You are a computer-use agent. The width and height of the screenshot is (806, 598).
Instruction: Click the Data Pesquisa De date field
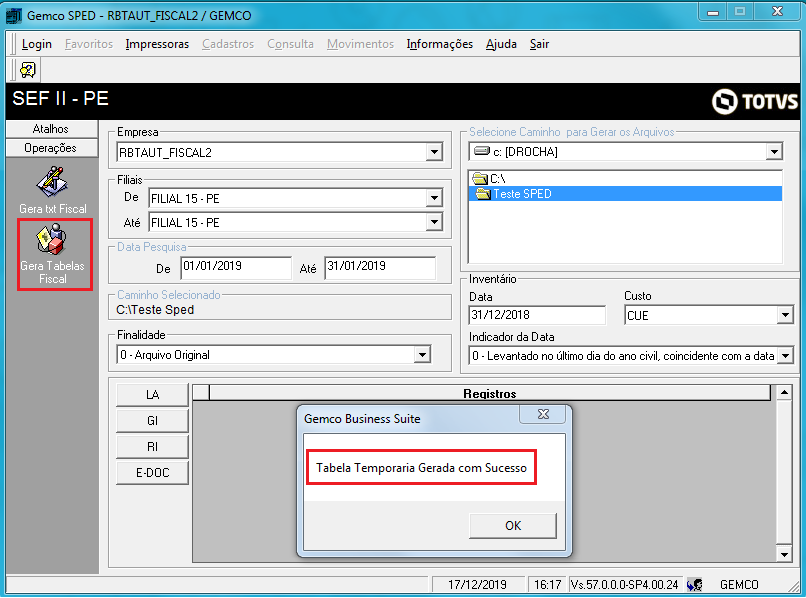point(236,267)
